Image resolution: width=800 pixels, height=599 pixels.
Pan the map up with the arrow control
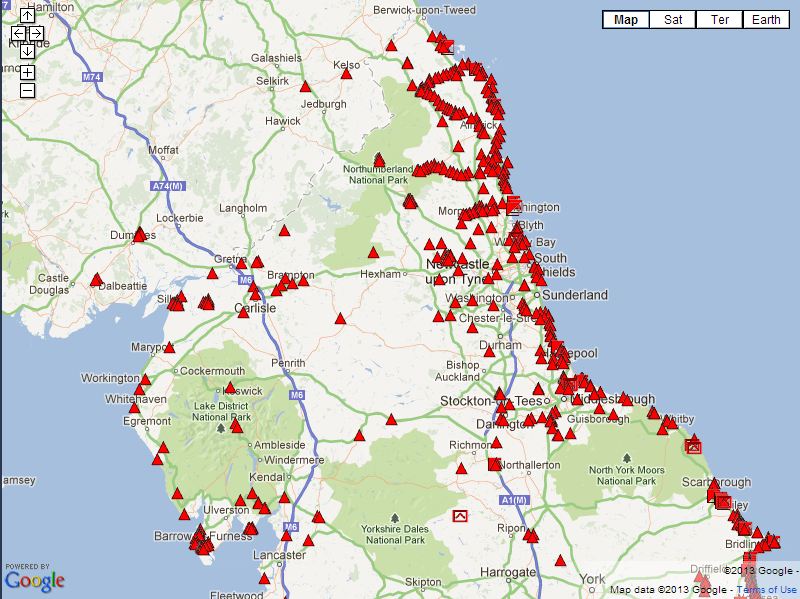[x=27, y=15]
